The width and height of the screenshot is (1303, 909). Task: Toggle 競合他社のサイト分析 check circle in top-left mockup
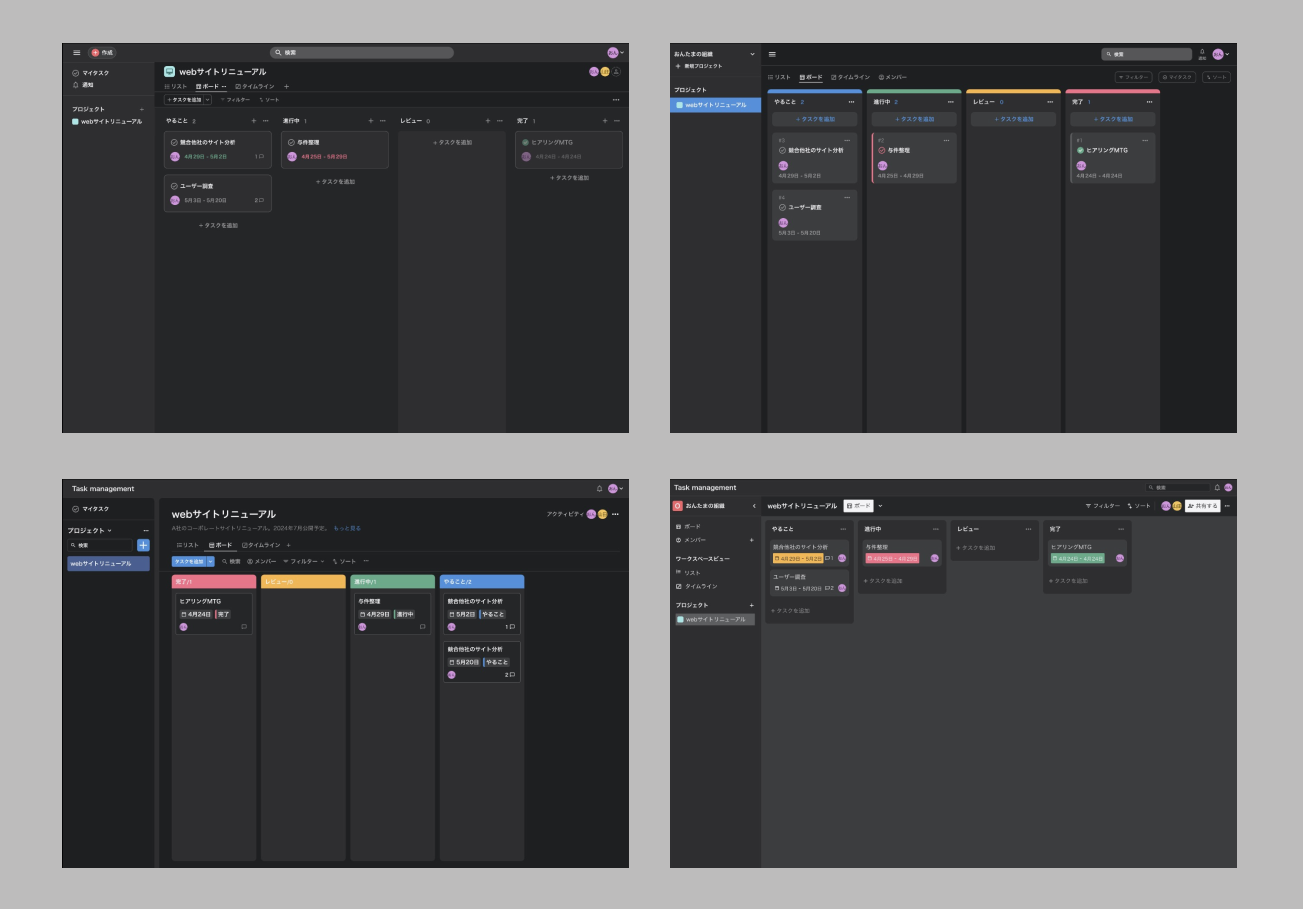tap(174, 142)
